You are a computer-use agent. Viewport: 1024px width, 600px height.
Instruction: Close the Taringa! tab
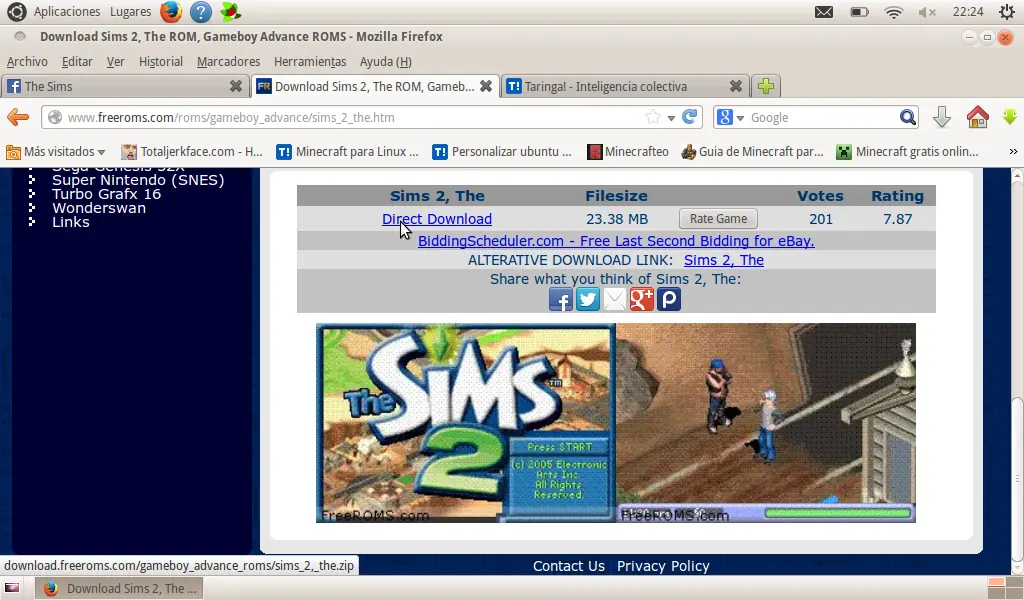point(735,86)
